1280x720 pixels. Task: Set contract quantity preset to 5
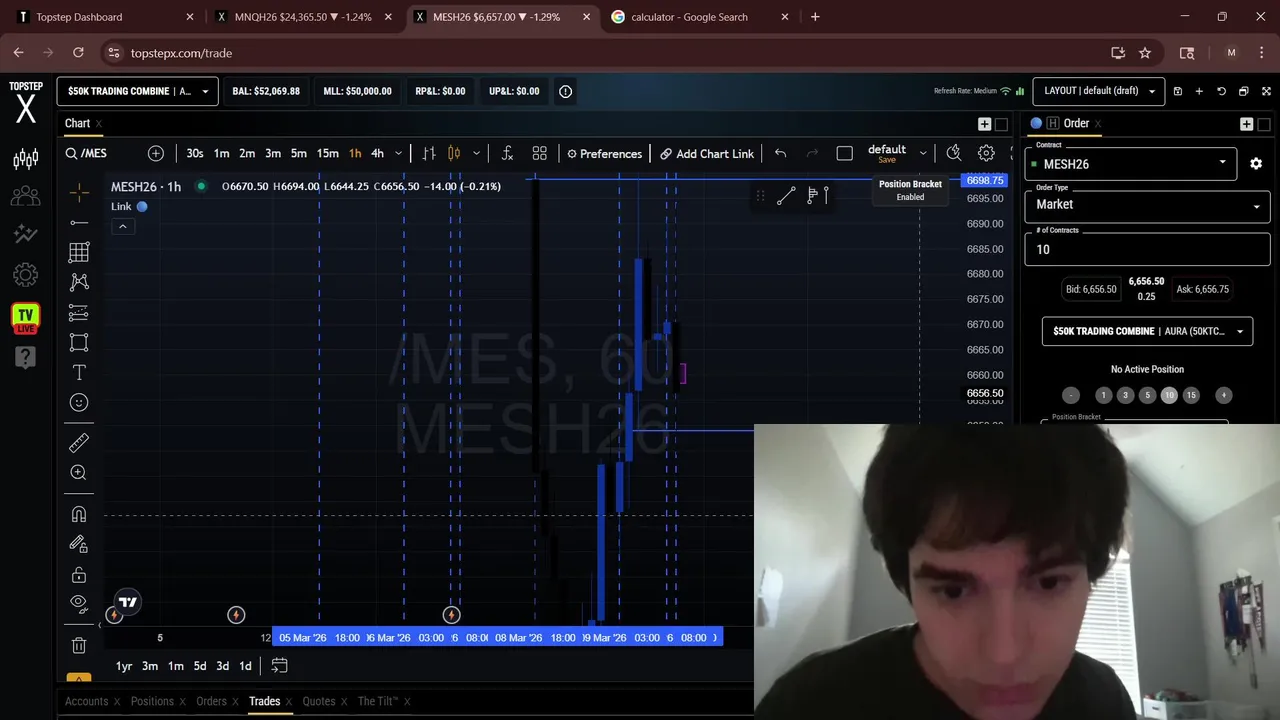[x=1147, y=395]
